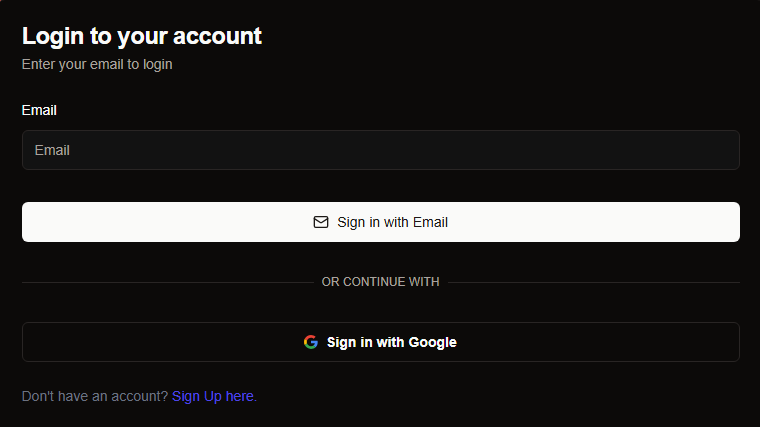Click the Email label above the field

39,110
